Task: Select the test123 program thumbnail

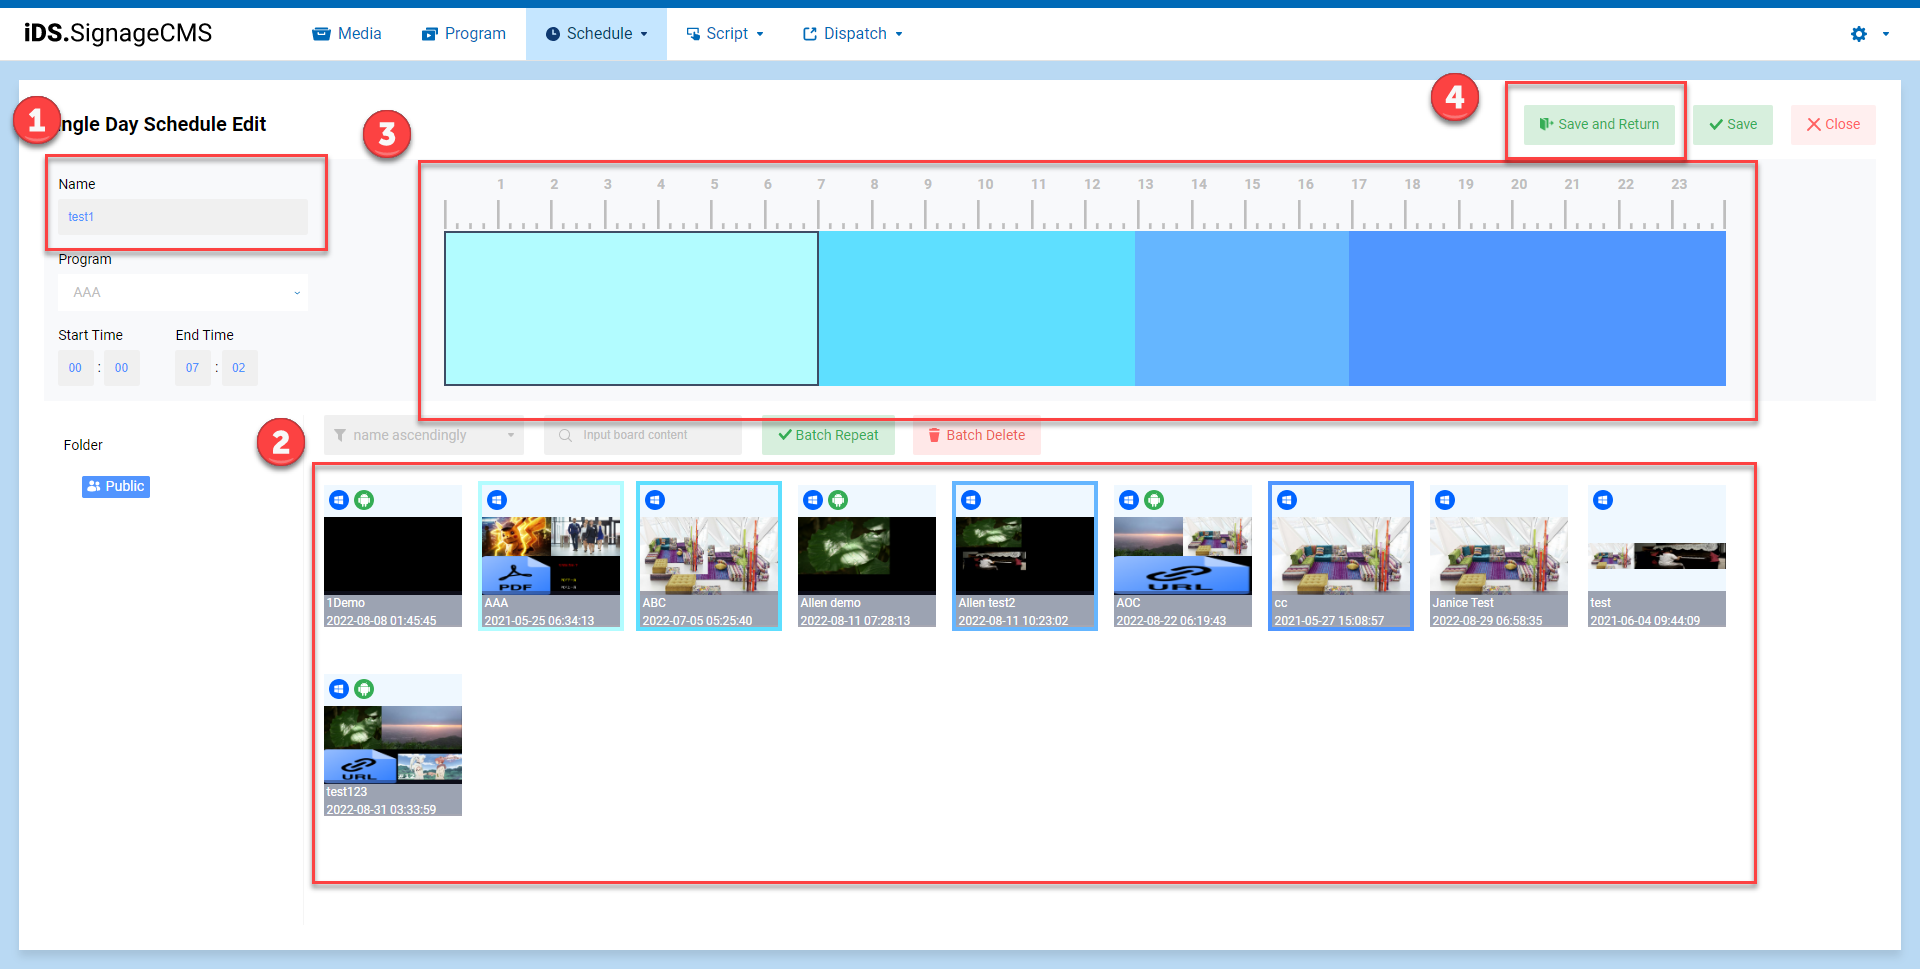Action: pyautogui.click(x=393, y=744)
